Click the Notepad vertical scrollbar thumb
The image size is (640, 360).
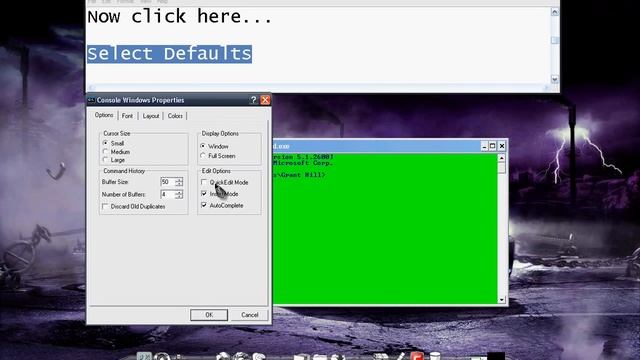pos(555,40)
